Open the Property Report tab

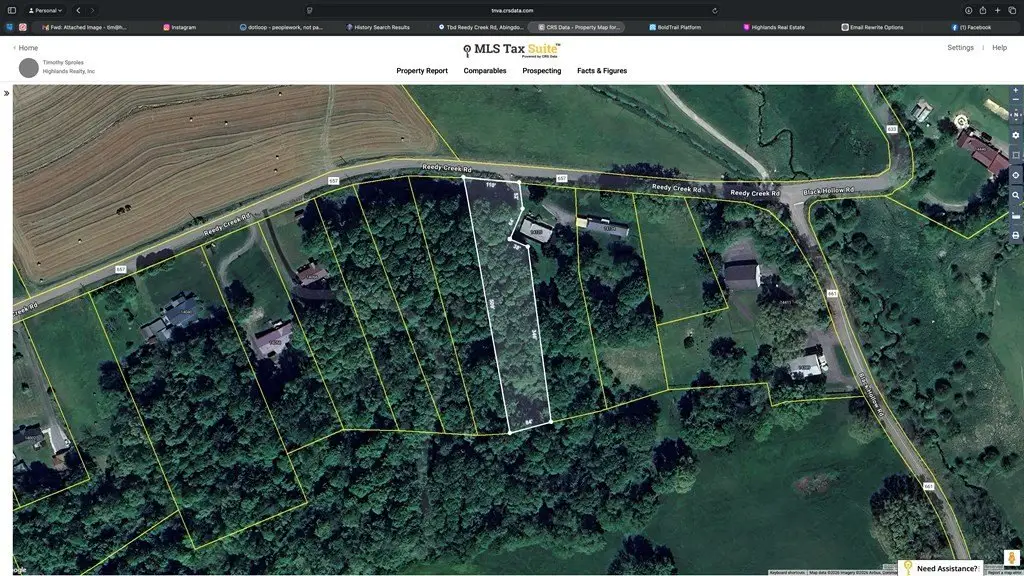pos(422,71)
